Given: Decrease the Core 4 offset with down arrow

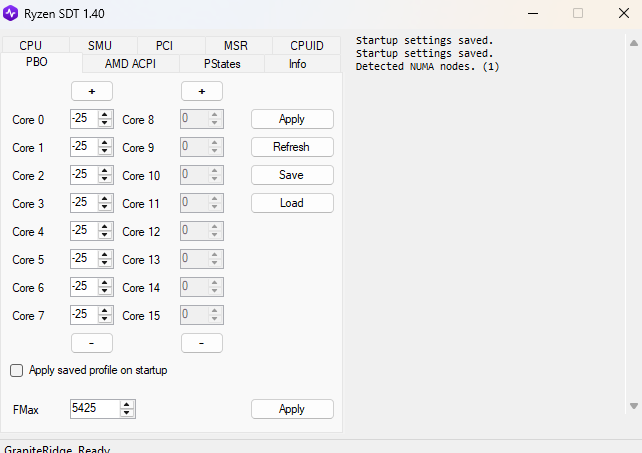Looking at the screenshot, I should click(105, 235).
